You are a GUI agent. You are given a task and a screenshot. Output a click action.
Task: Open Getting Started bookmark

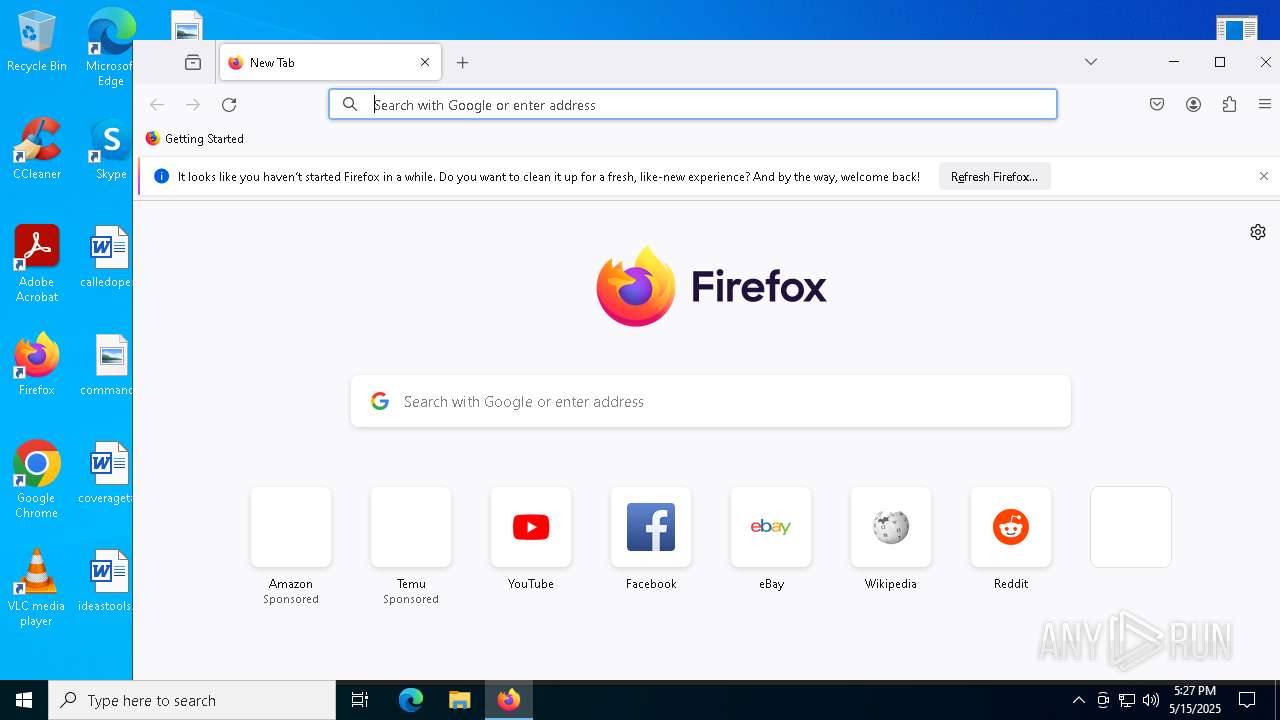[195, 138]
